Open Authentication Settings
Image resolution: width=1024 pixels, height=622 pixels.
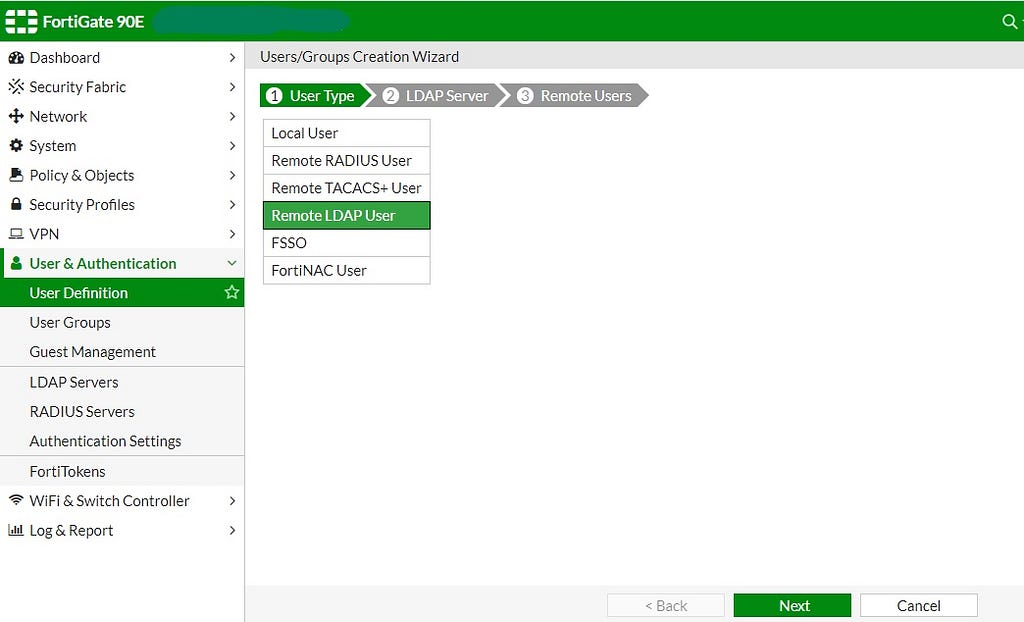(x=122, y=441)
